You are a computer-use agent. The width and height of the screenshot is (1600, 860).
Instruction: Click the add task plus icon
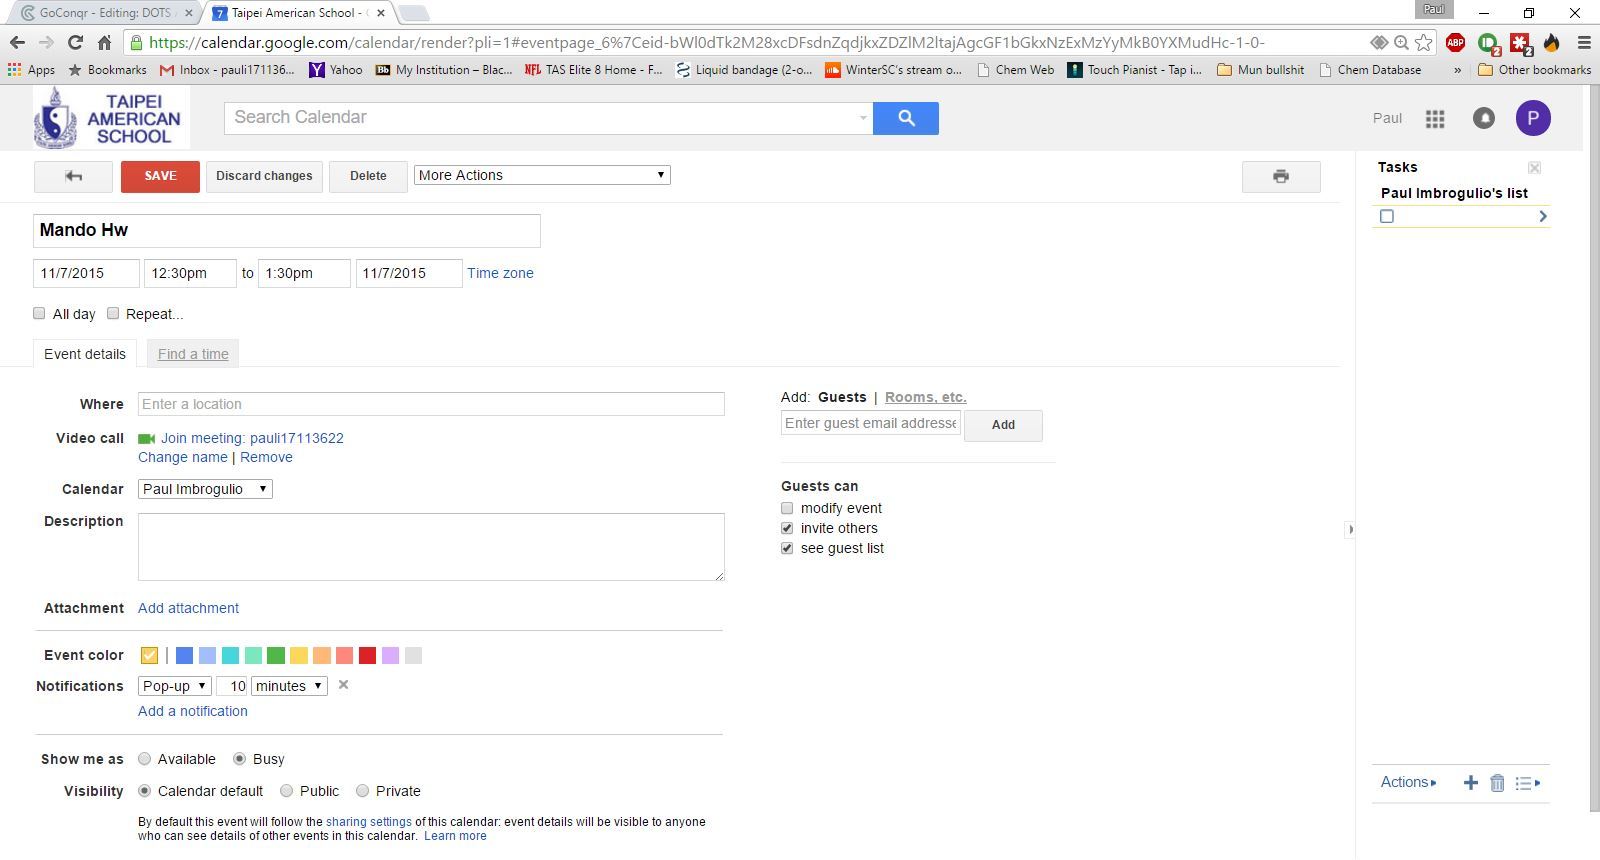pos(1470,783)
